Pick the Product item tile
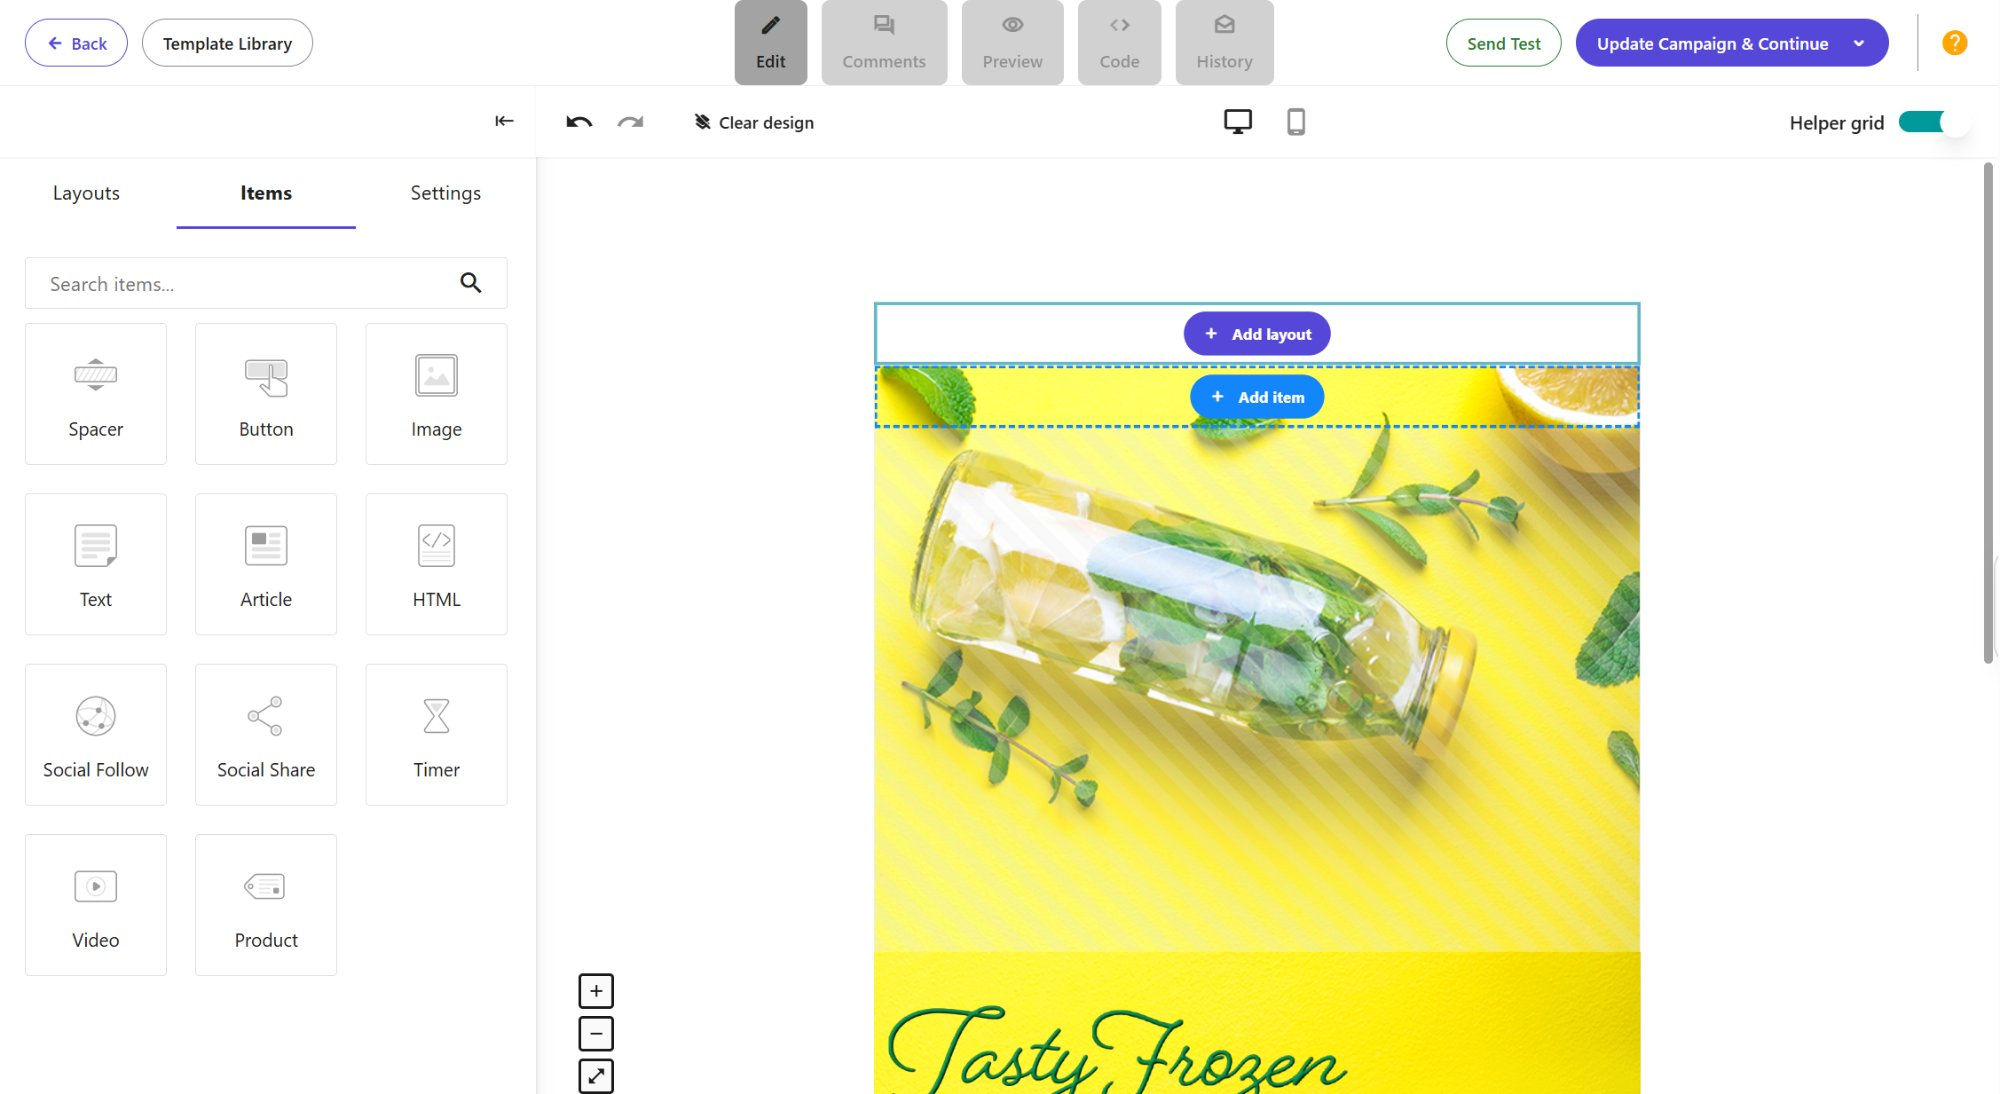This screenshot has height=1094, width=2000. click(x=266, y=905)
